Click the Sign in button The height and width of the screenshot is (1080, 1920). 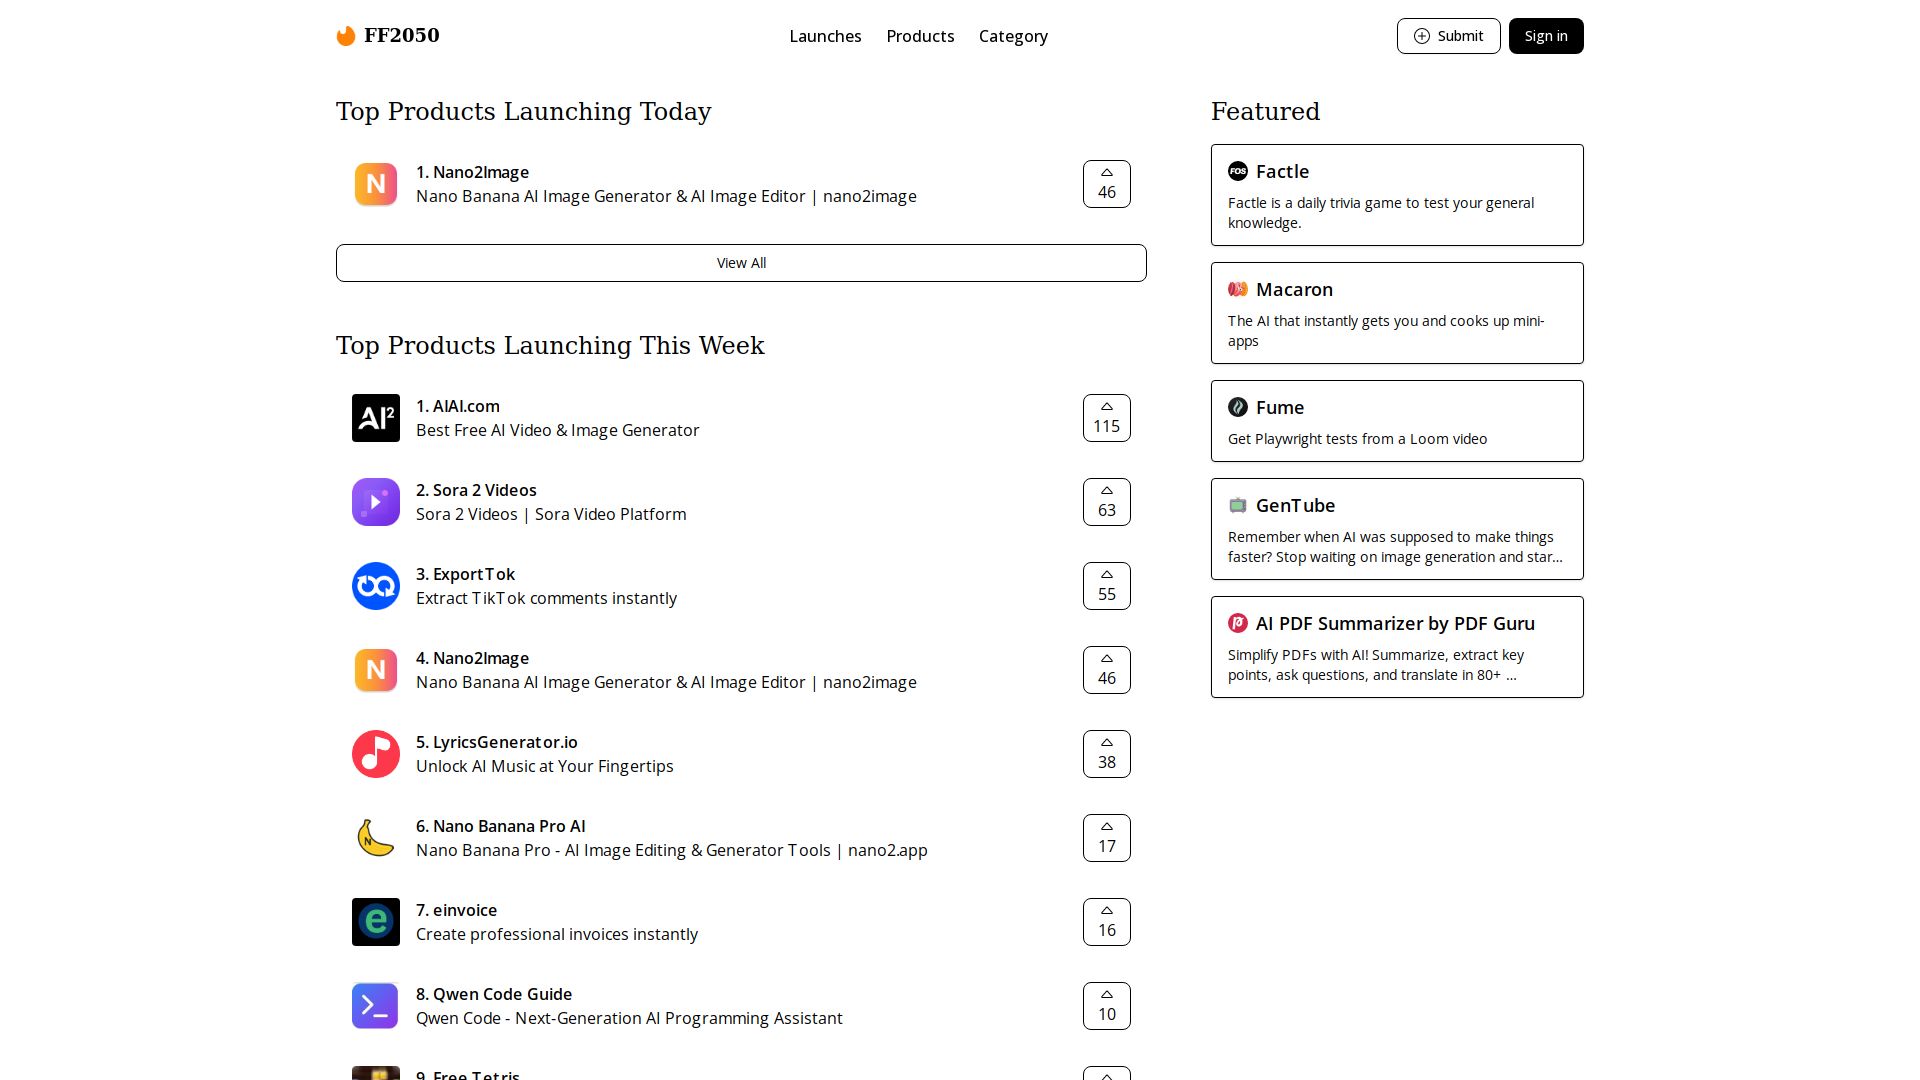(x=1545, y=36)
